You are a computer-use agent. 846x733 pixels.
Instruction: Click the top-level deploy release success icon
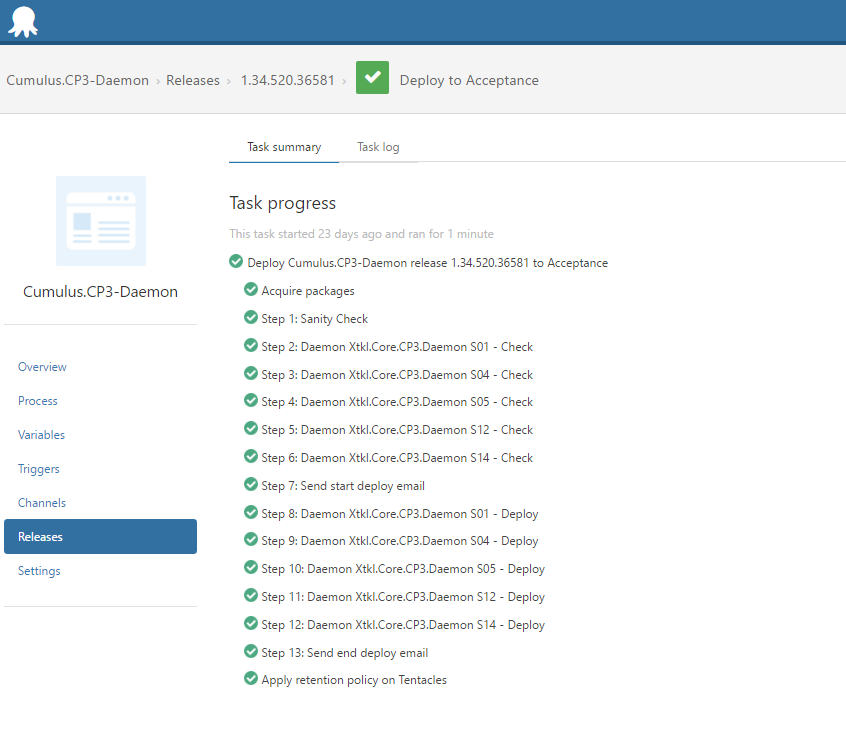[236, 262]
